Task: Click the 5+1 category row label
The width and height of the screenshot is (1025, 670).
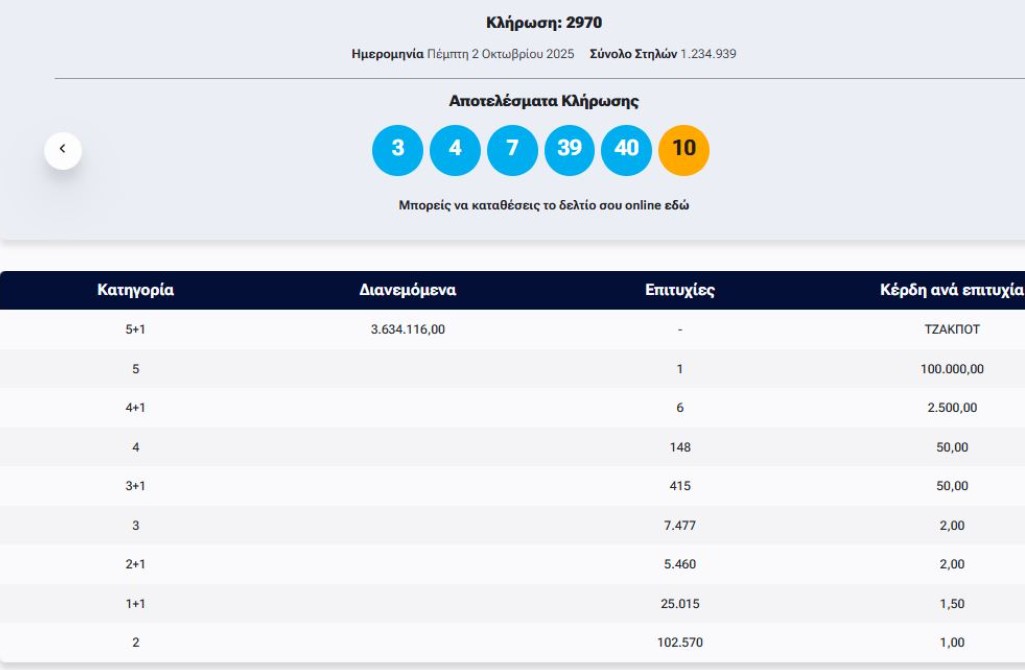Action: point(135,330)
